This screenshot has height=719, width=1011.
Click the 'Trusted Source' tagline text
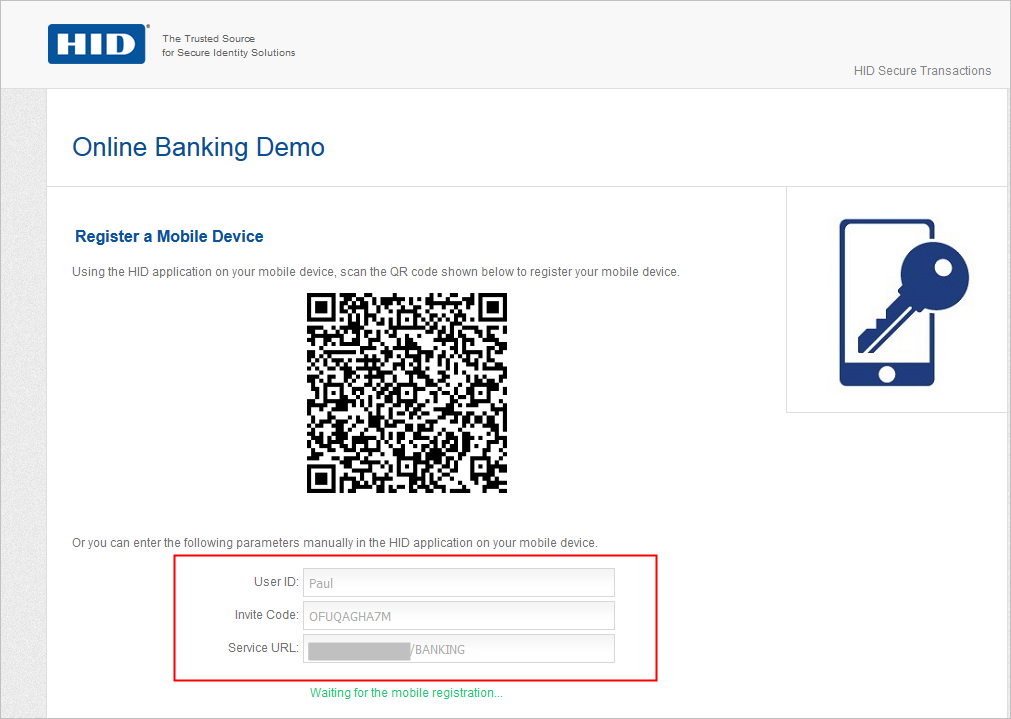(x=228, y=46)
